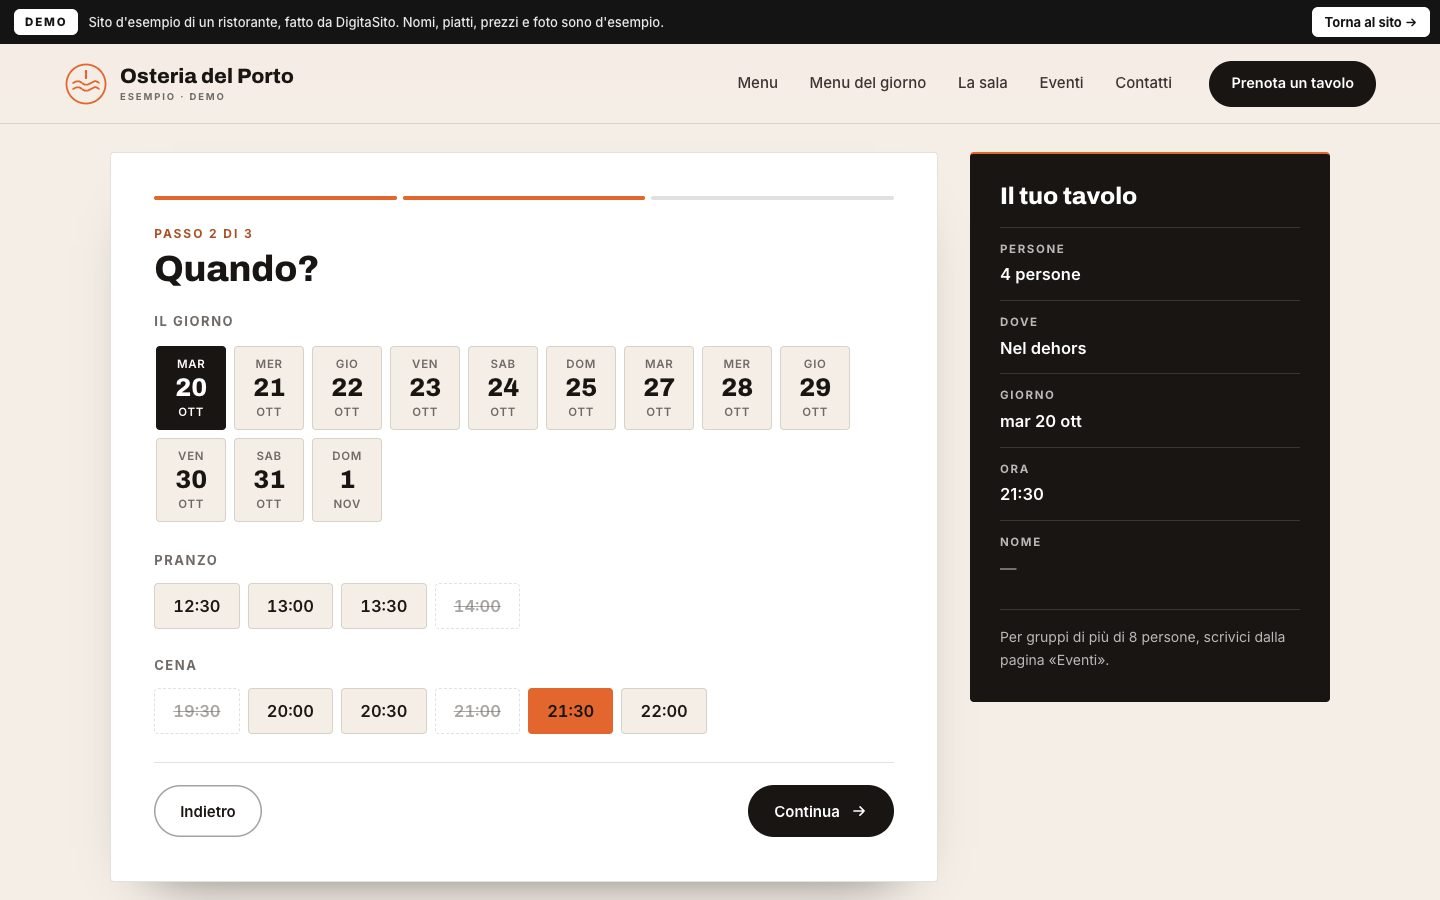Image resolution: width=1440 pixels, height=900 pixels.
Task: Click the 'Nel dehors' summary value
Action: (1043, 348)
